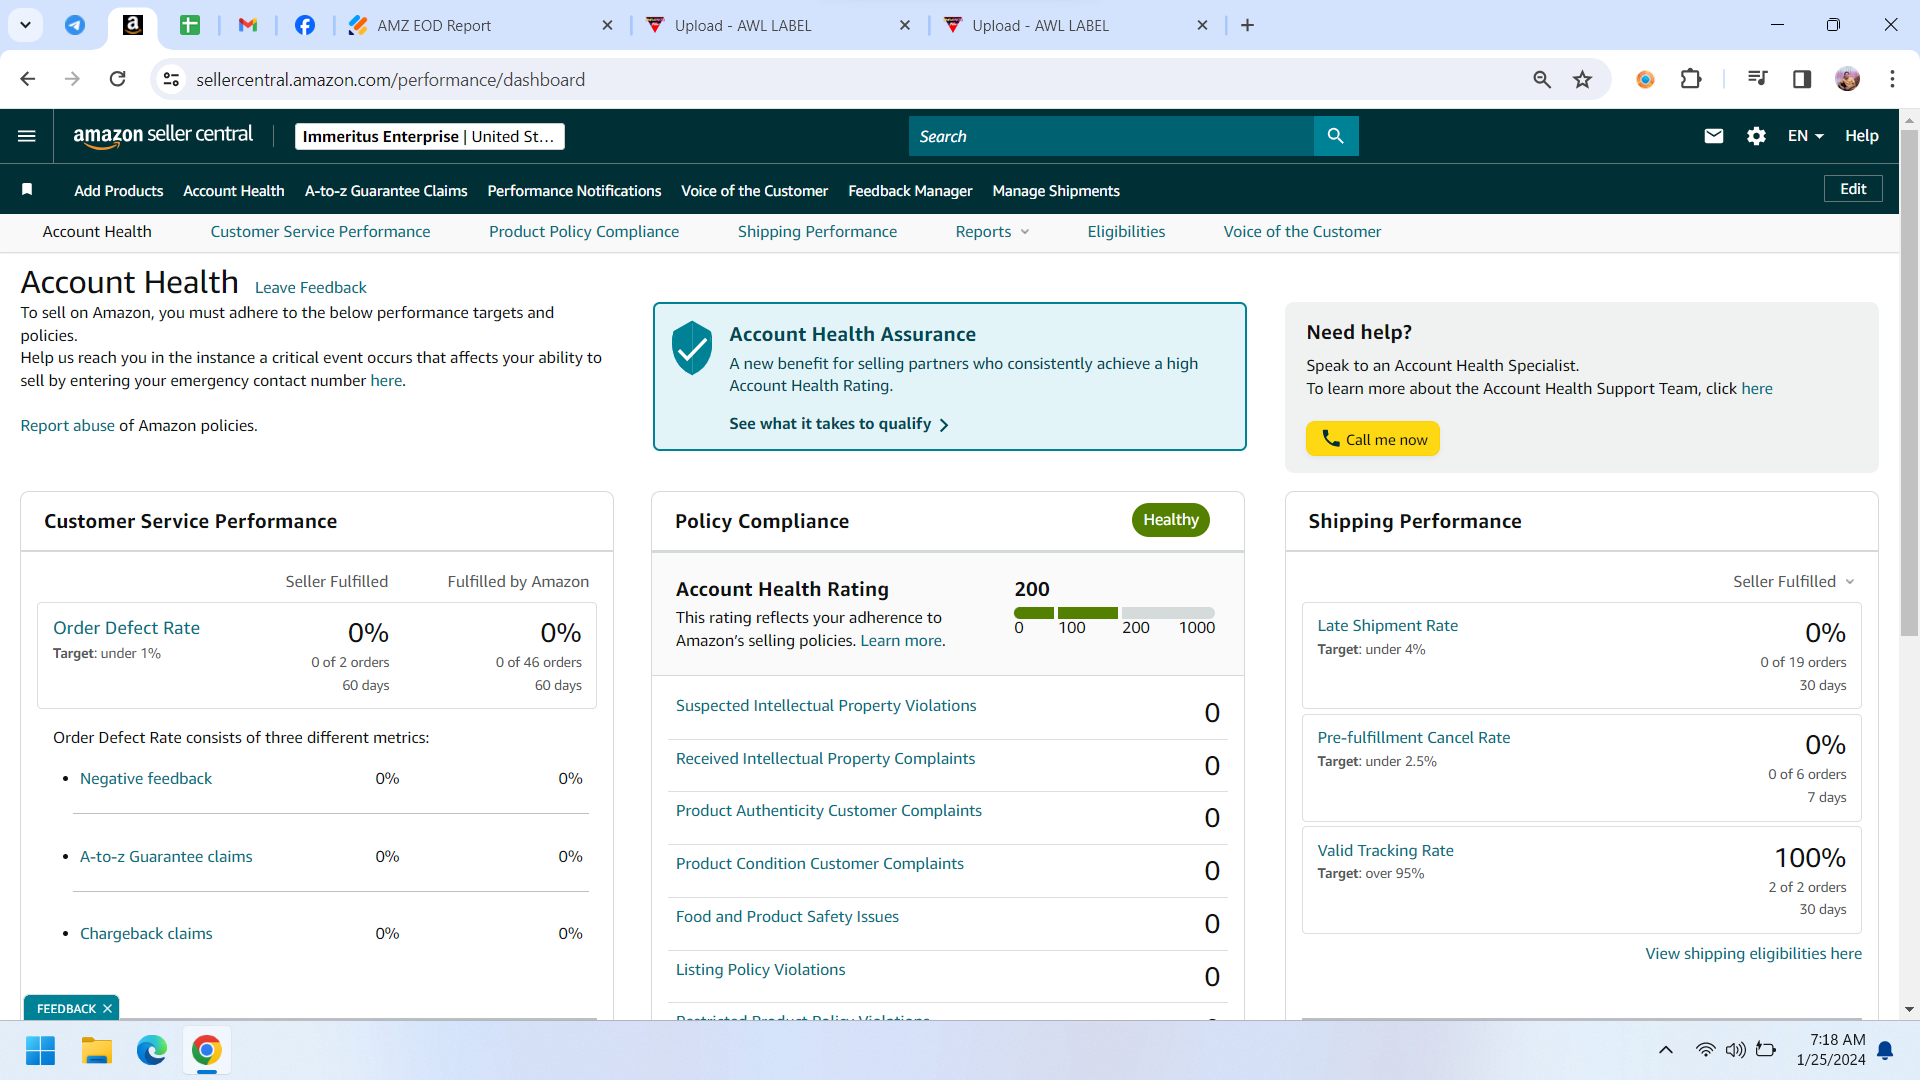The height and width of the screenshot is (1080, 1920).
Task: Open the Immeritus Enterprise account switcher
Action: click(430, 136)
